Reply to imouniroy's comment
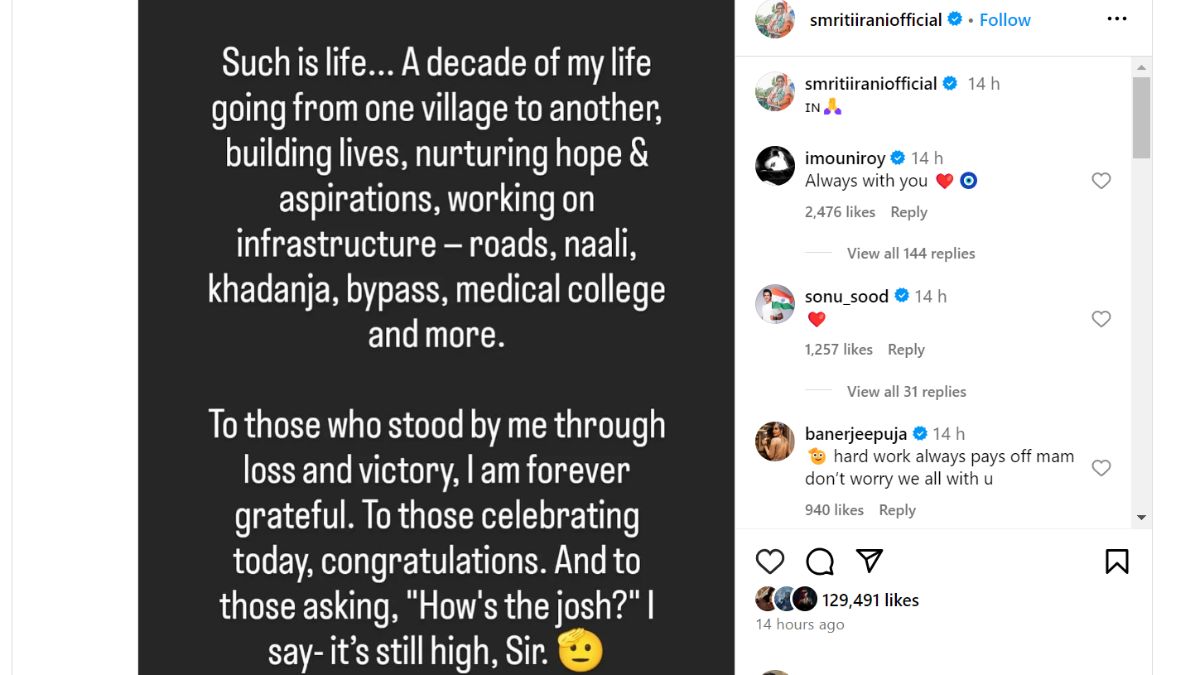 (909, 212)
